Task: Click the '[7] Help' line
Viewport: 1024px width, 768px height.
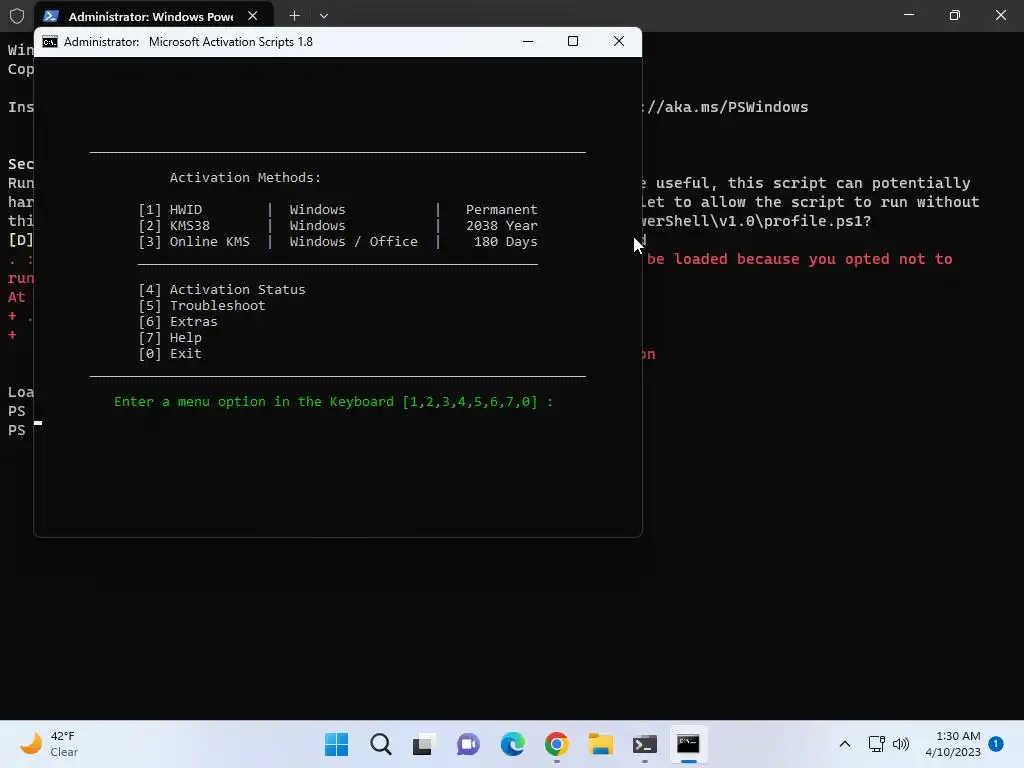Action: [170, 338]
